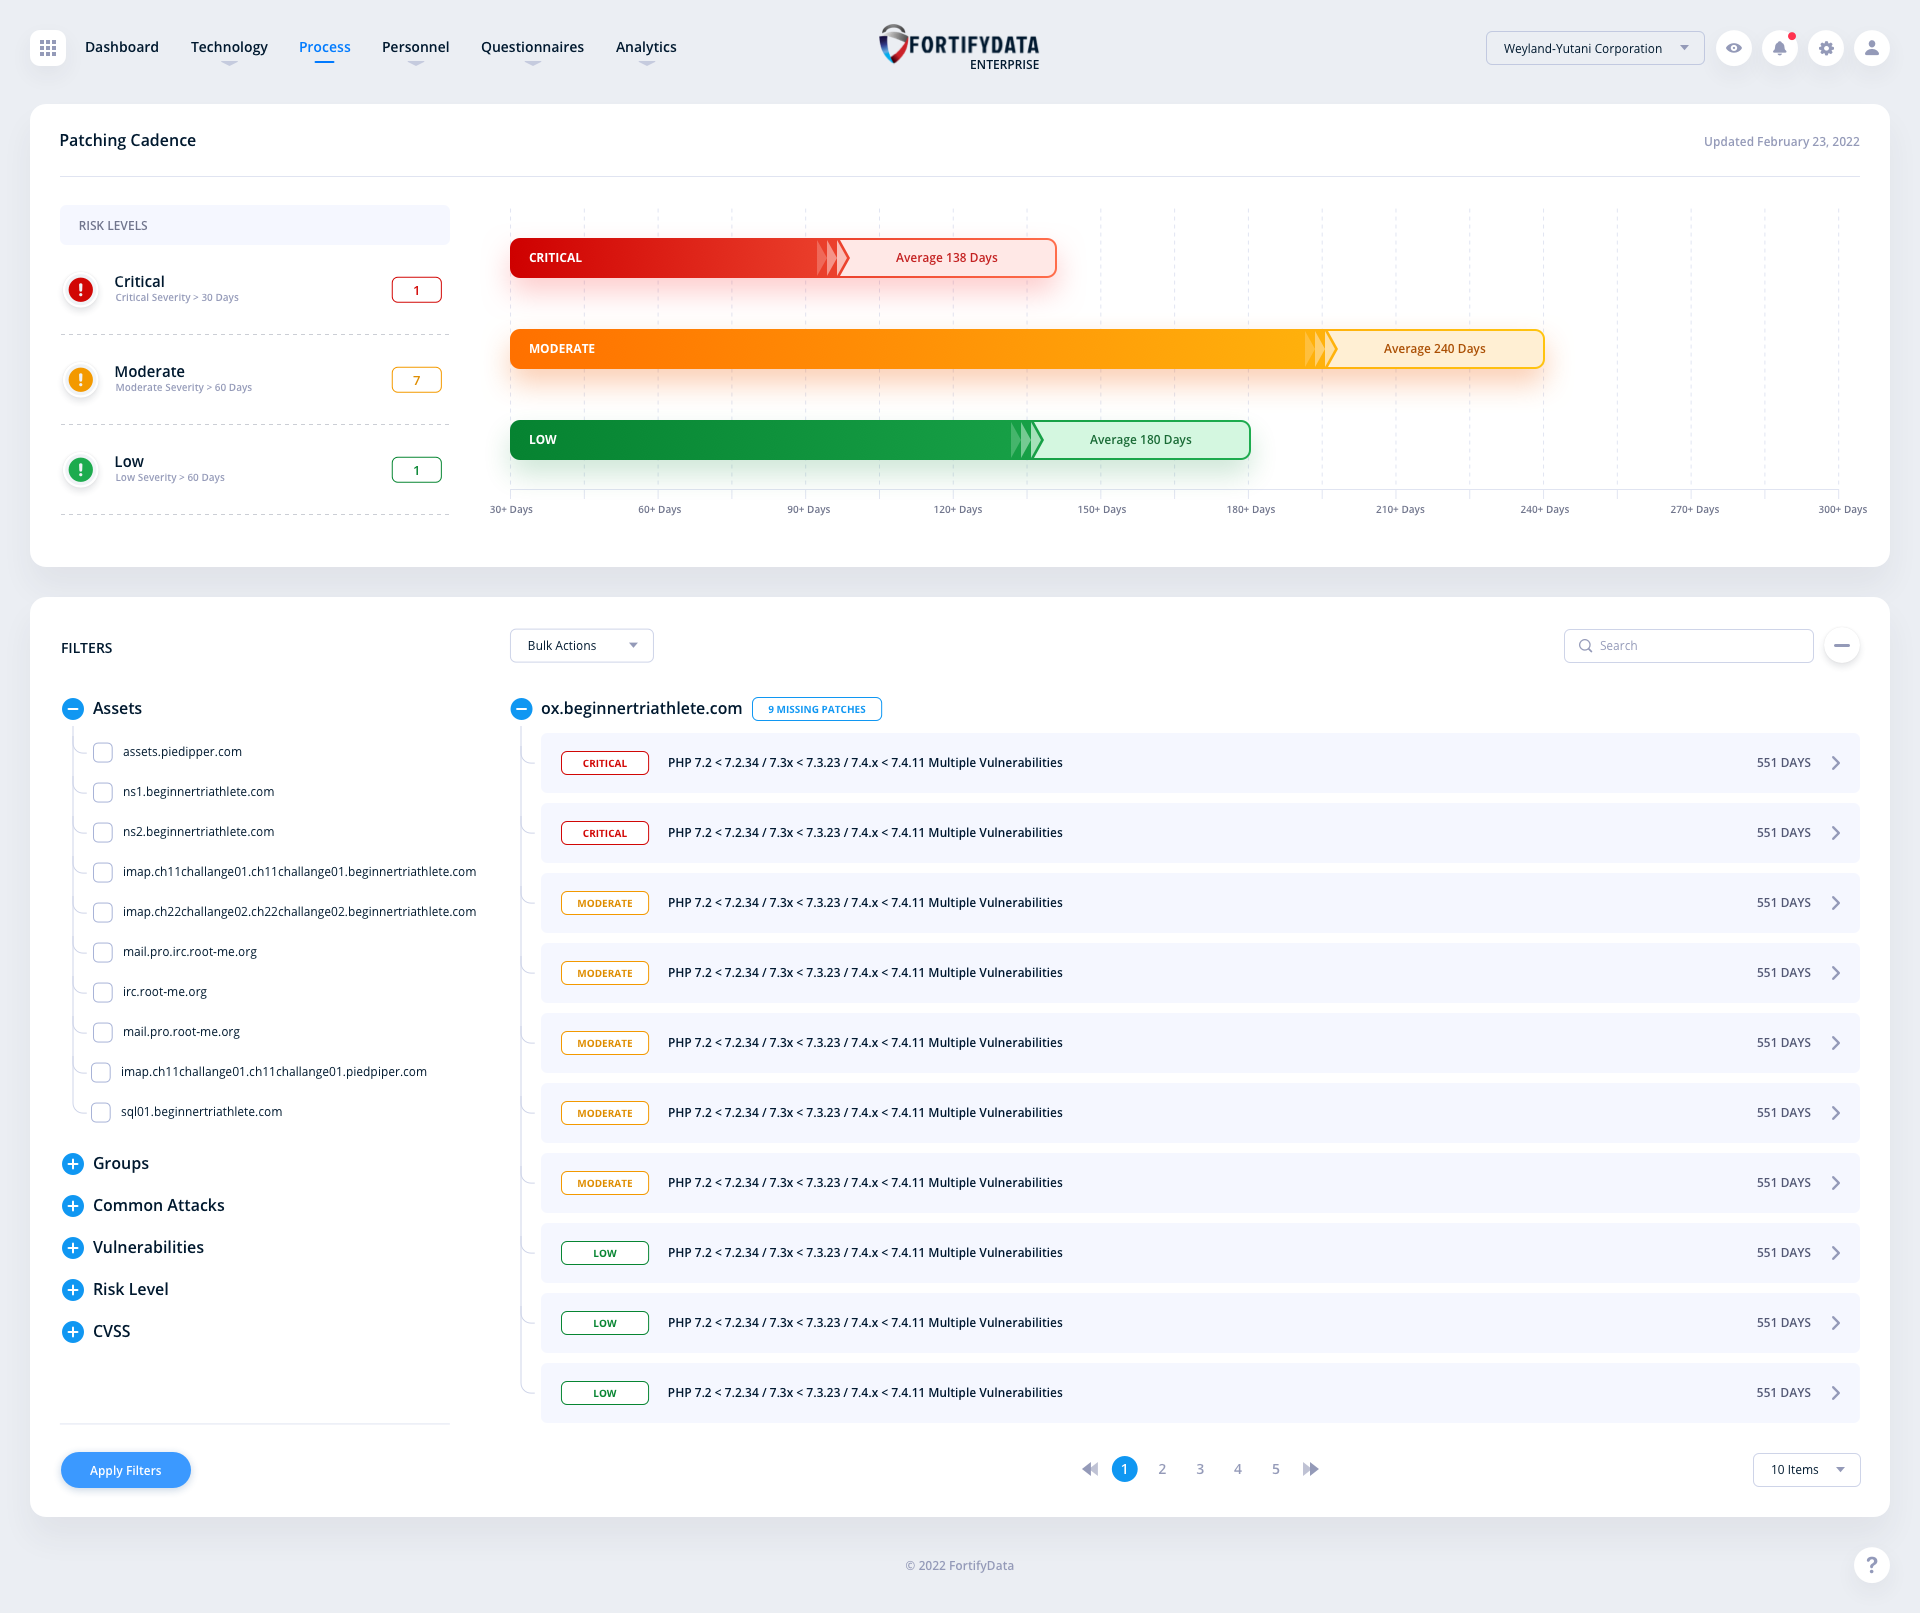The image size is (1920, 1613).
Task: Check the assets.piedipper.com checkbox
Action: coord(102,752)
